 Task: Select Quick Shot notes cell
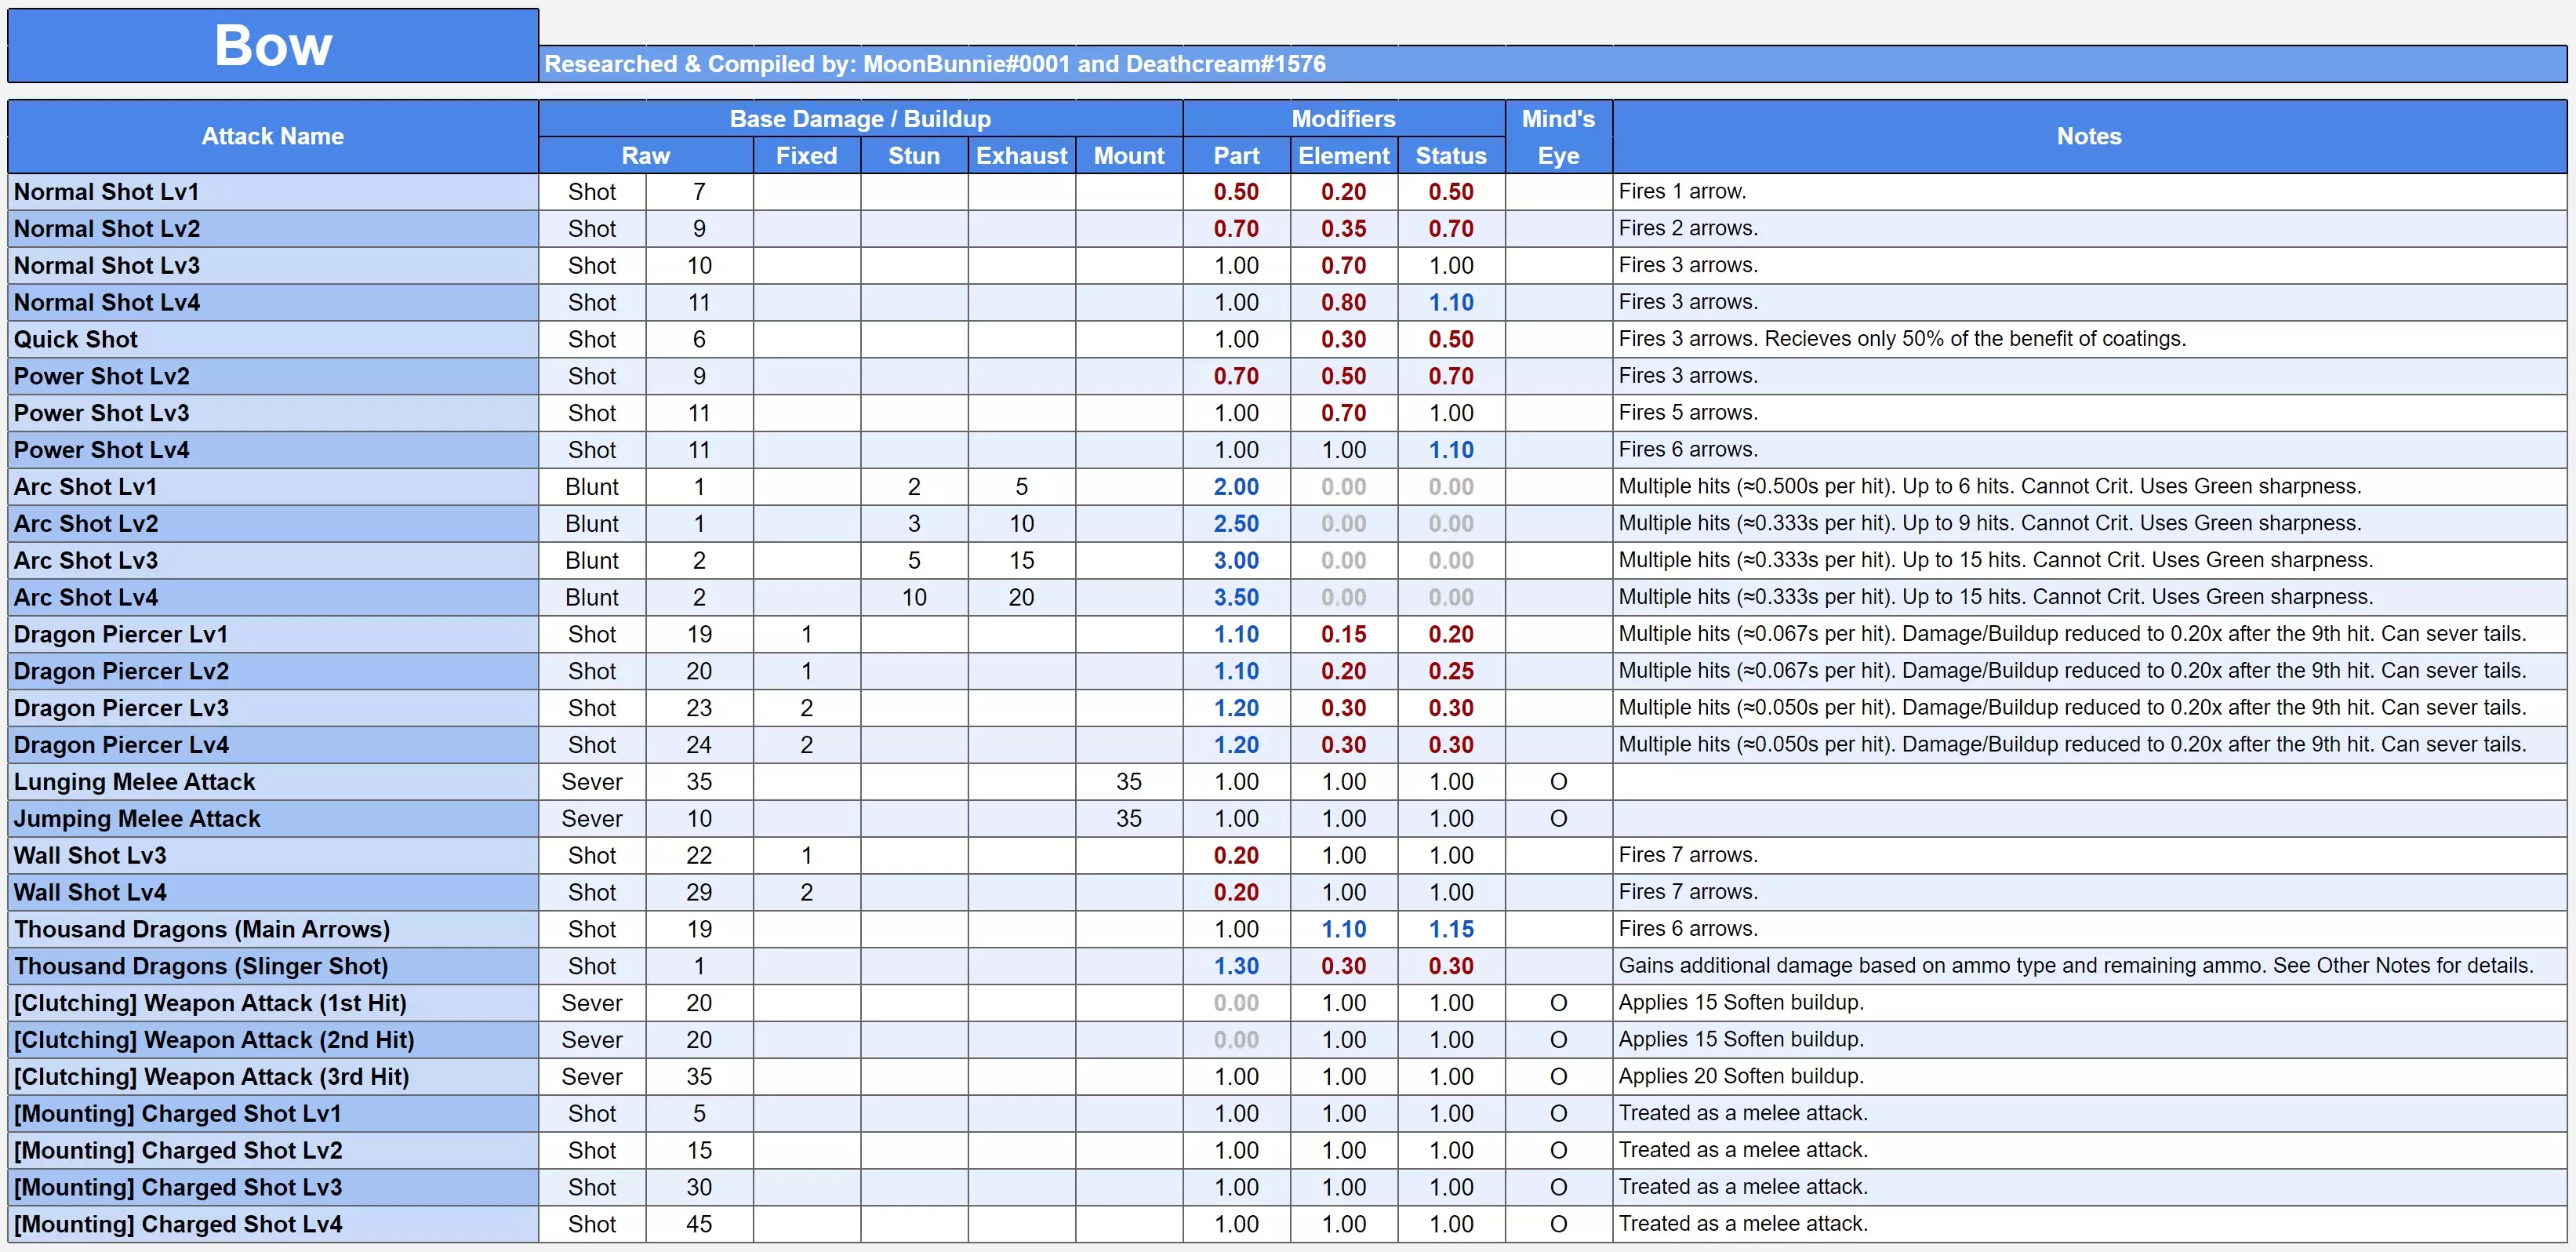coord(1902,339)
